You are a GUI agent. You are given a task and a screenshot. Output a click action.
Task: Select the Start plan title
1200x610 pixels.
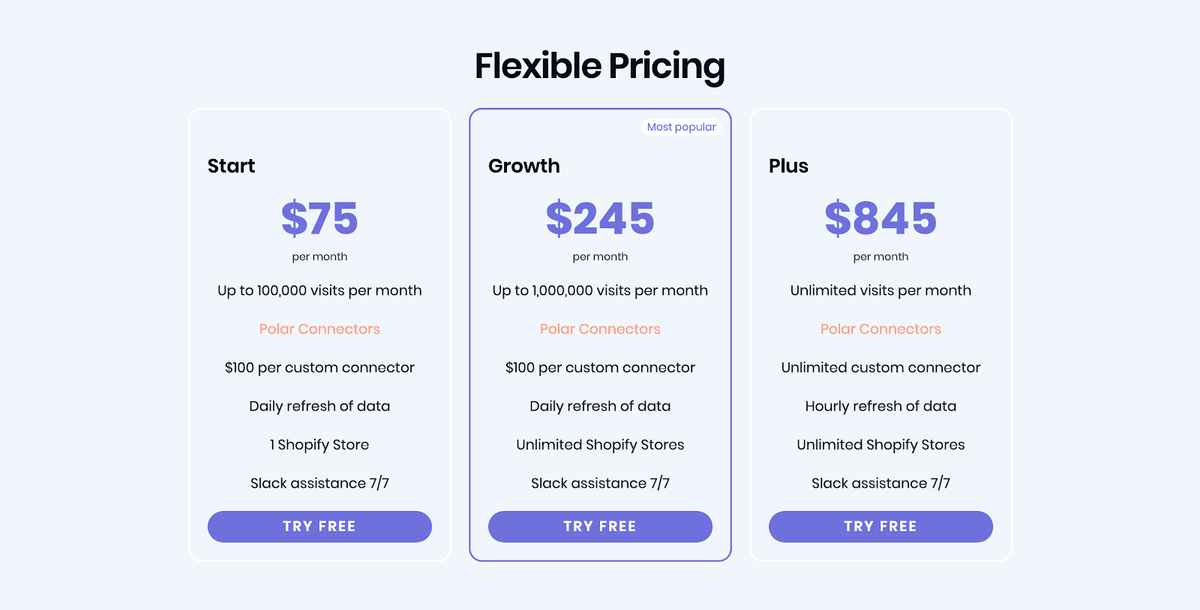coord(231,166)
